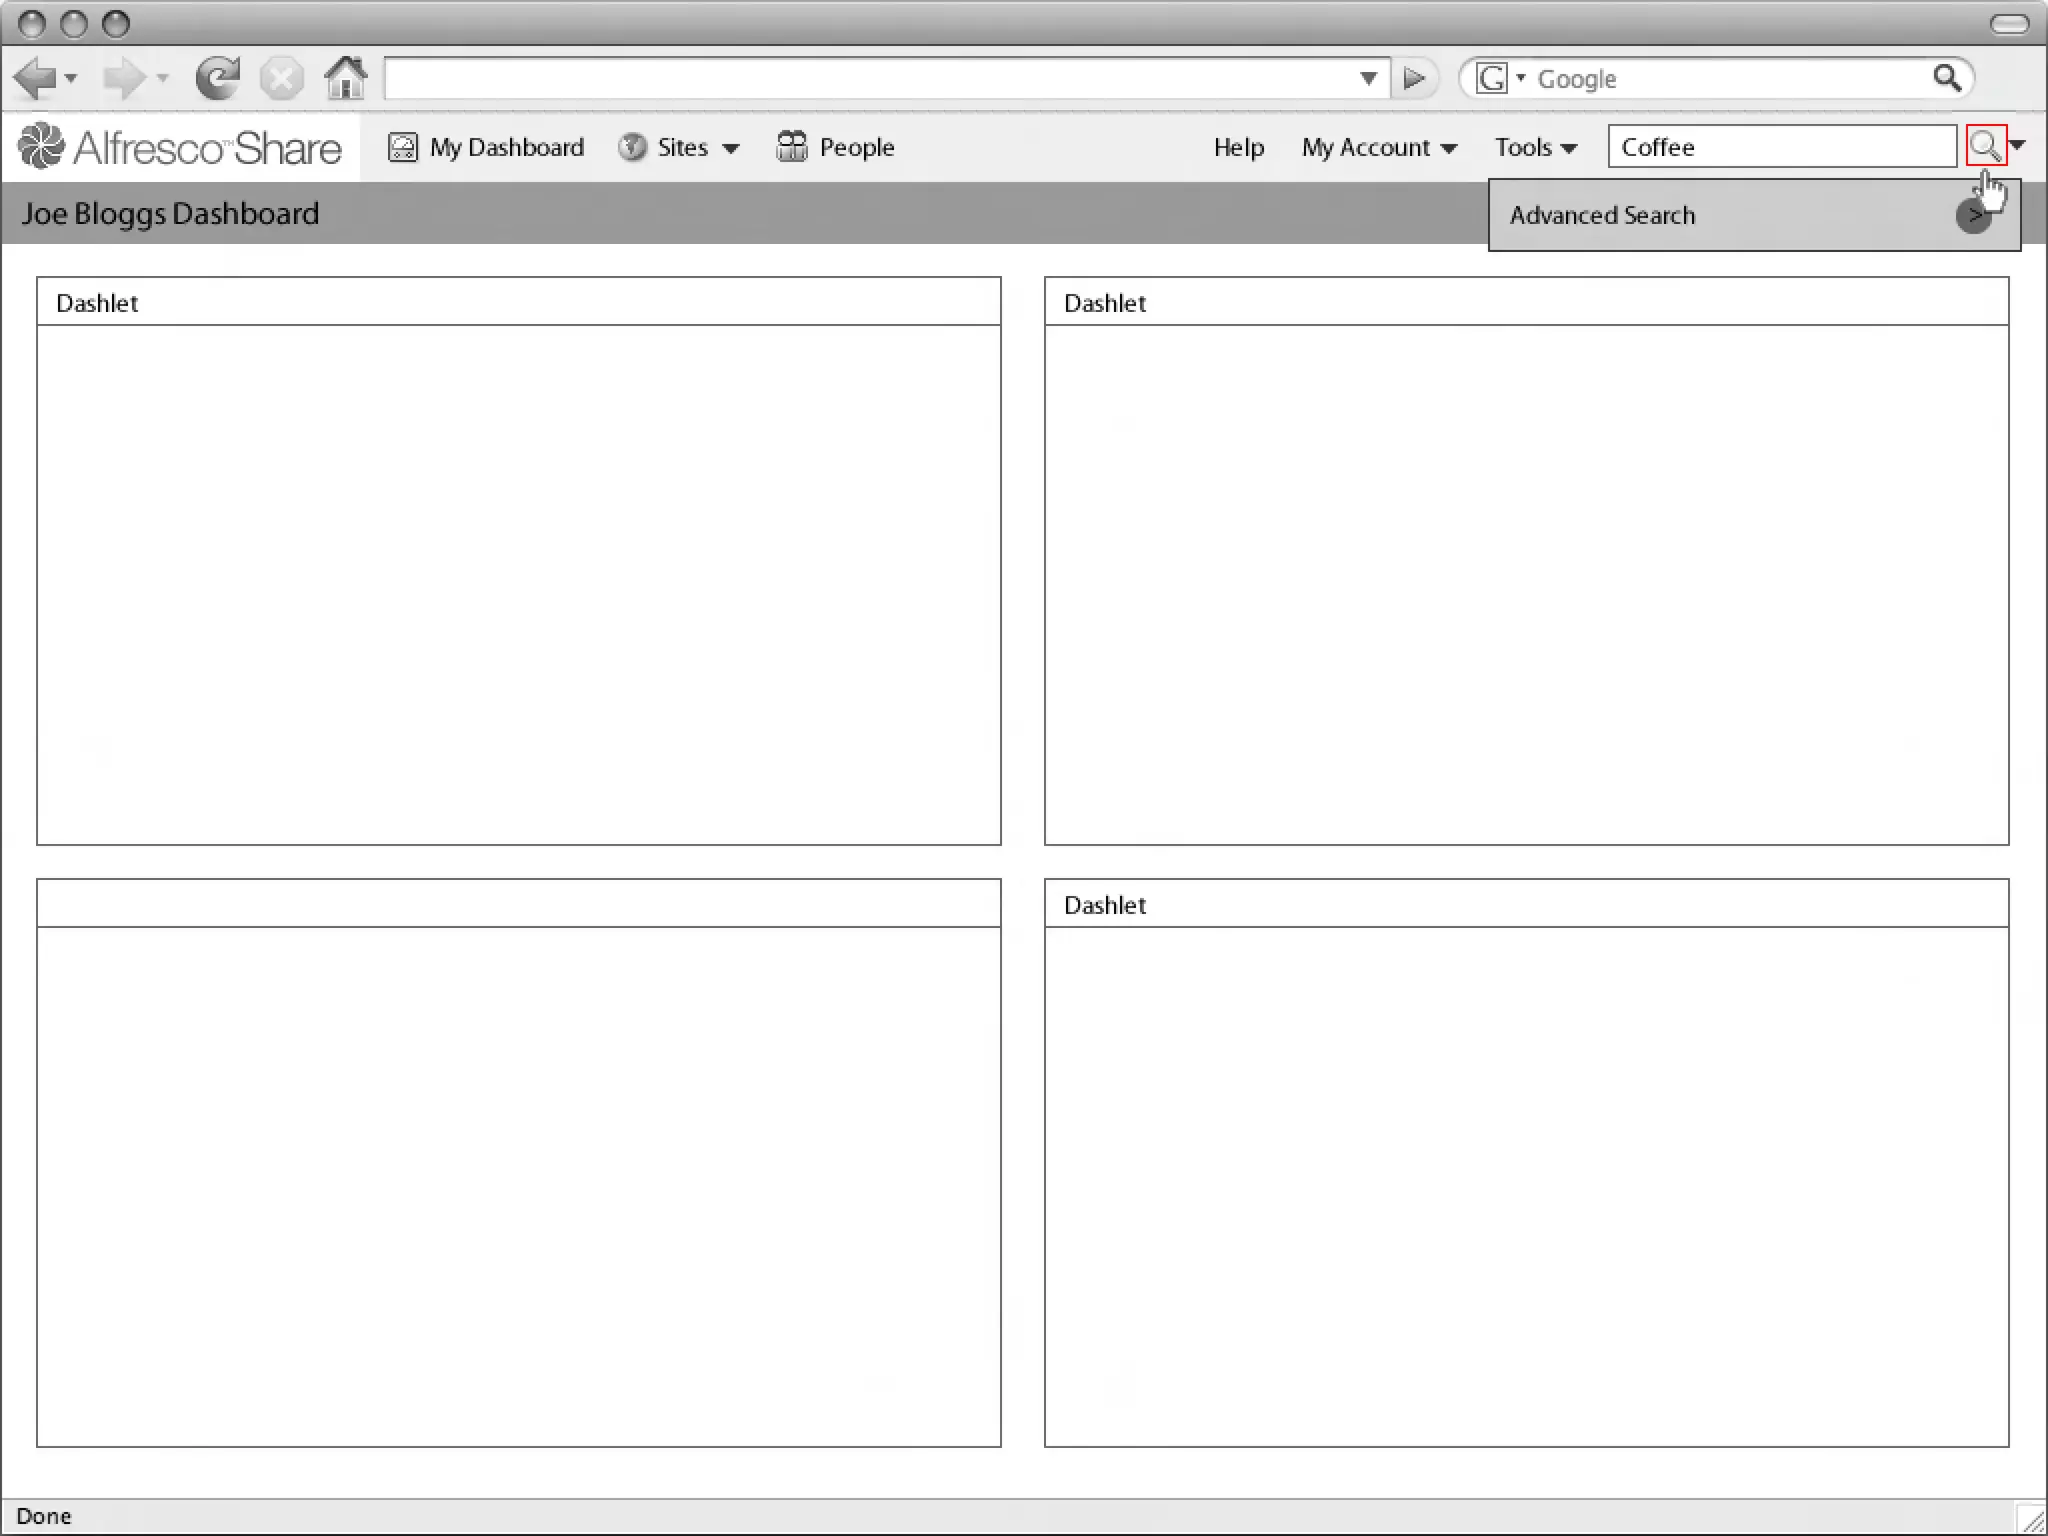Click the browser Forward arrow icon
The image size is (2048, 1536).
(124, 78)
